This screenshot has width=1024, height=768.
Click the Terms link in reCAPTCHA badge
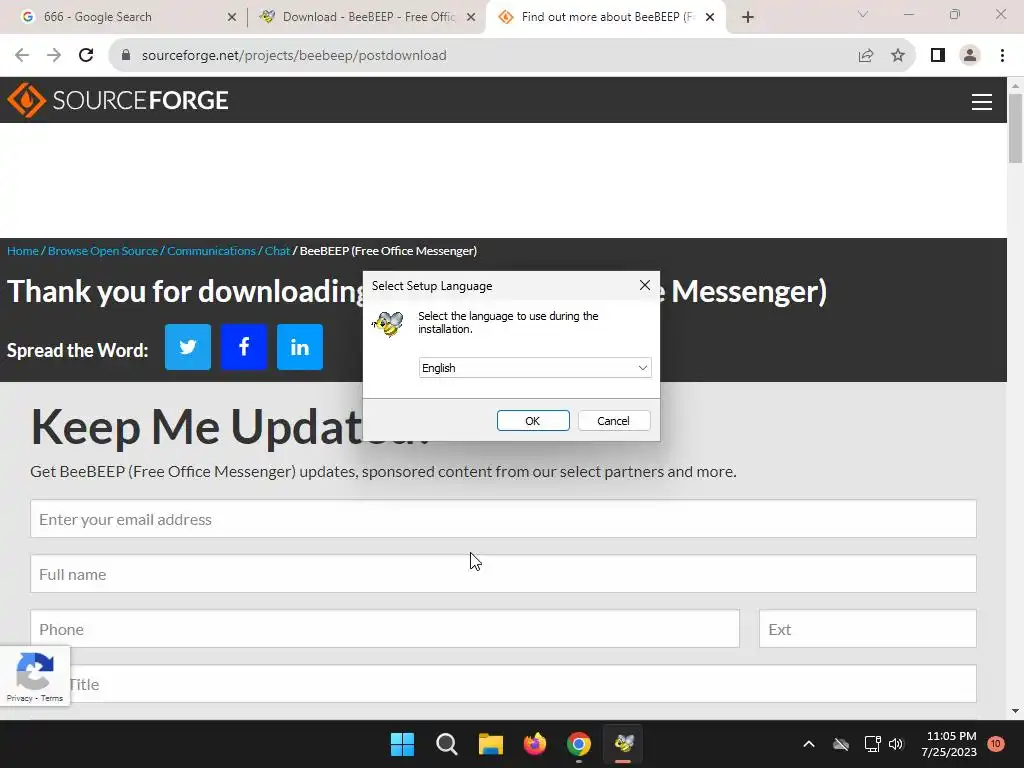(x=52, y=698)
